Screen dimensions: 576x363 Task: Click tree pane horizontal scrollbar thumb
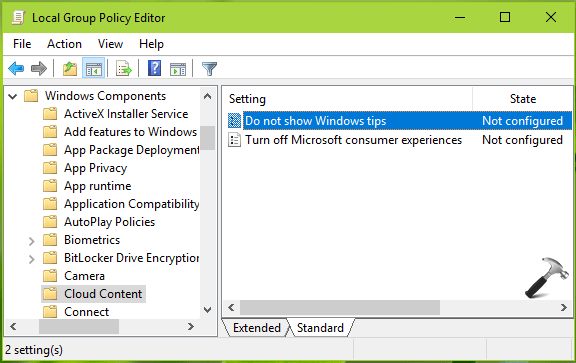click(79, 326)
